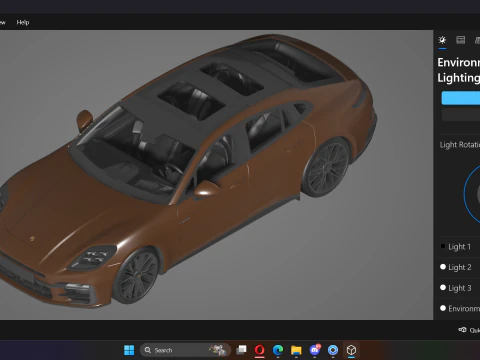Screen dimensions: 480x360
Task: Open the Light 3 color swatch
Action: [x=443, y=287]
